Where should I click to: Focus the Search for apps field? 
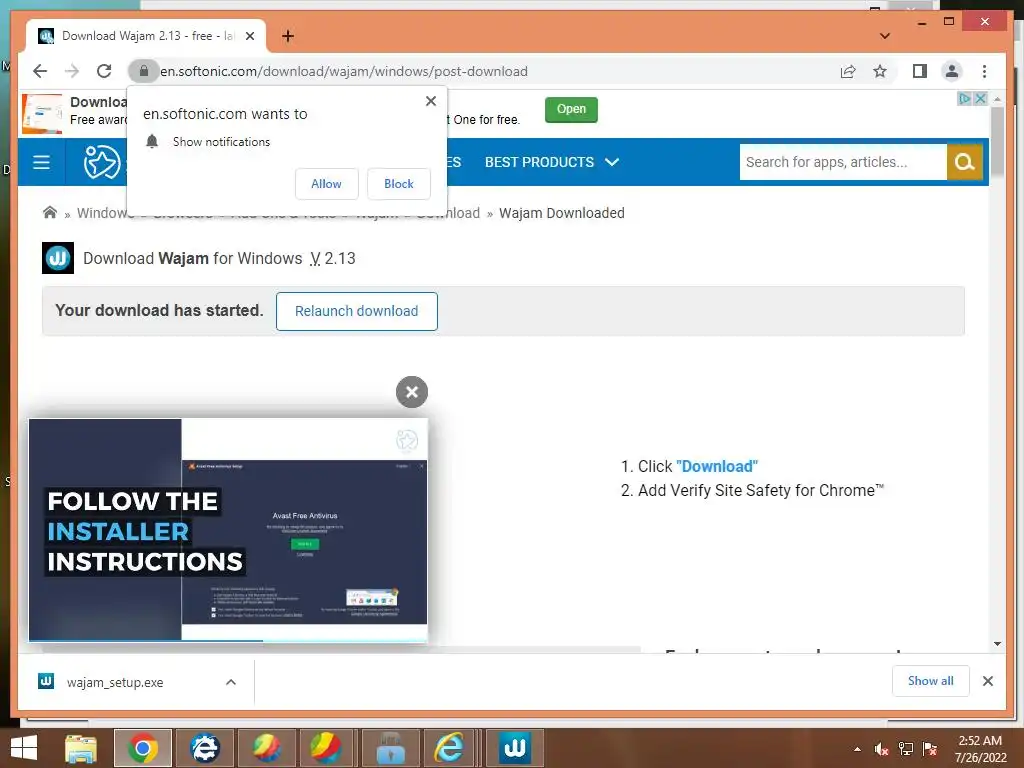(x=842, y=162)
